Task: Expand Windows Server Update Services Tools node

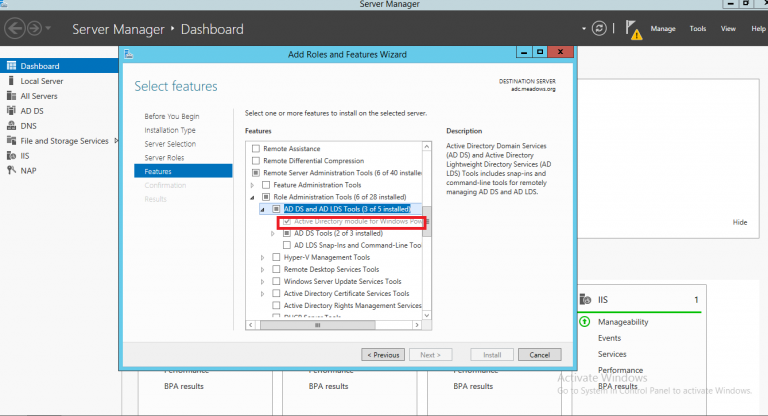Action: click(x=263, y=282)
